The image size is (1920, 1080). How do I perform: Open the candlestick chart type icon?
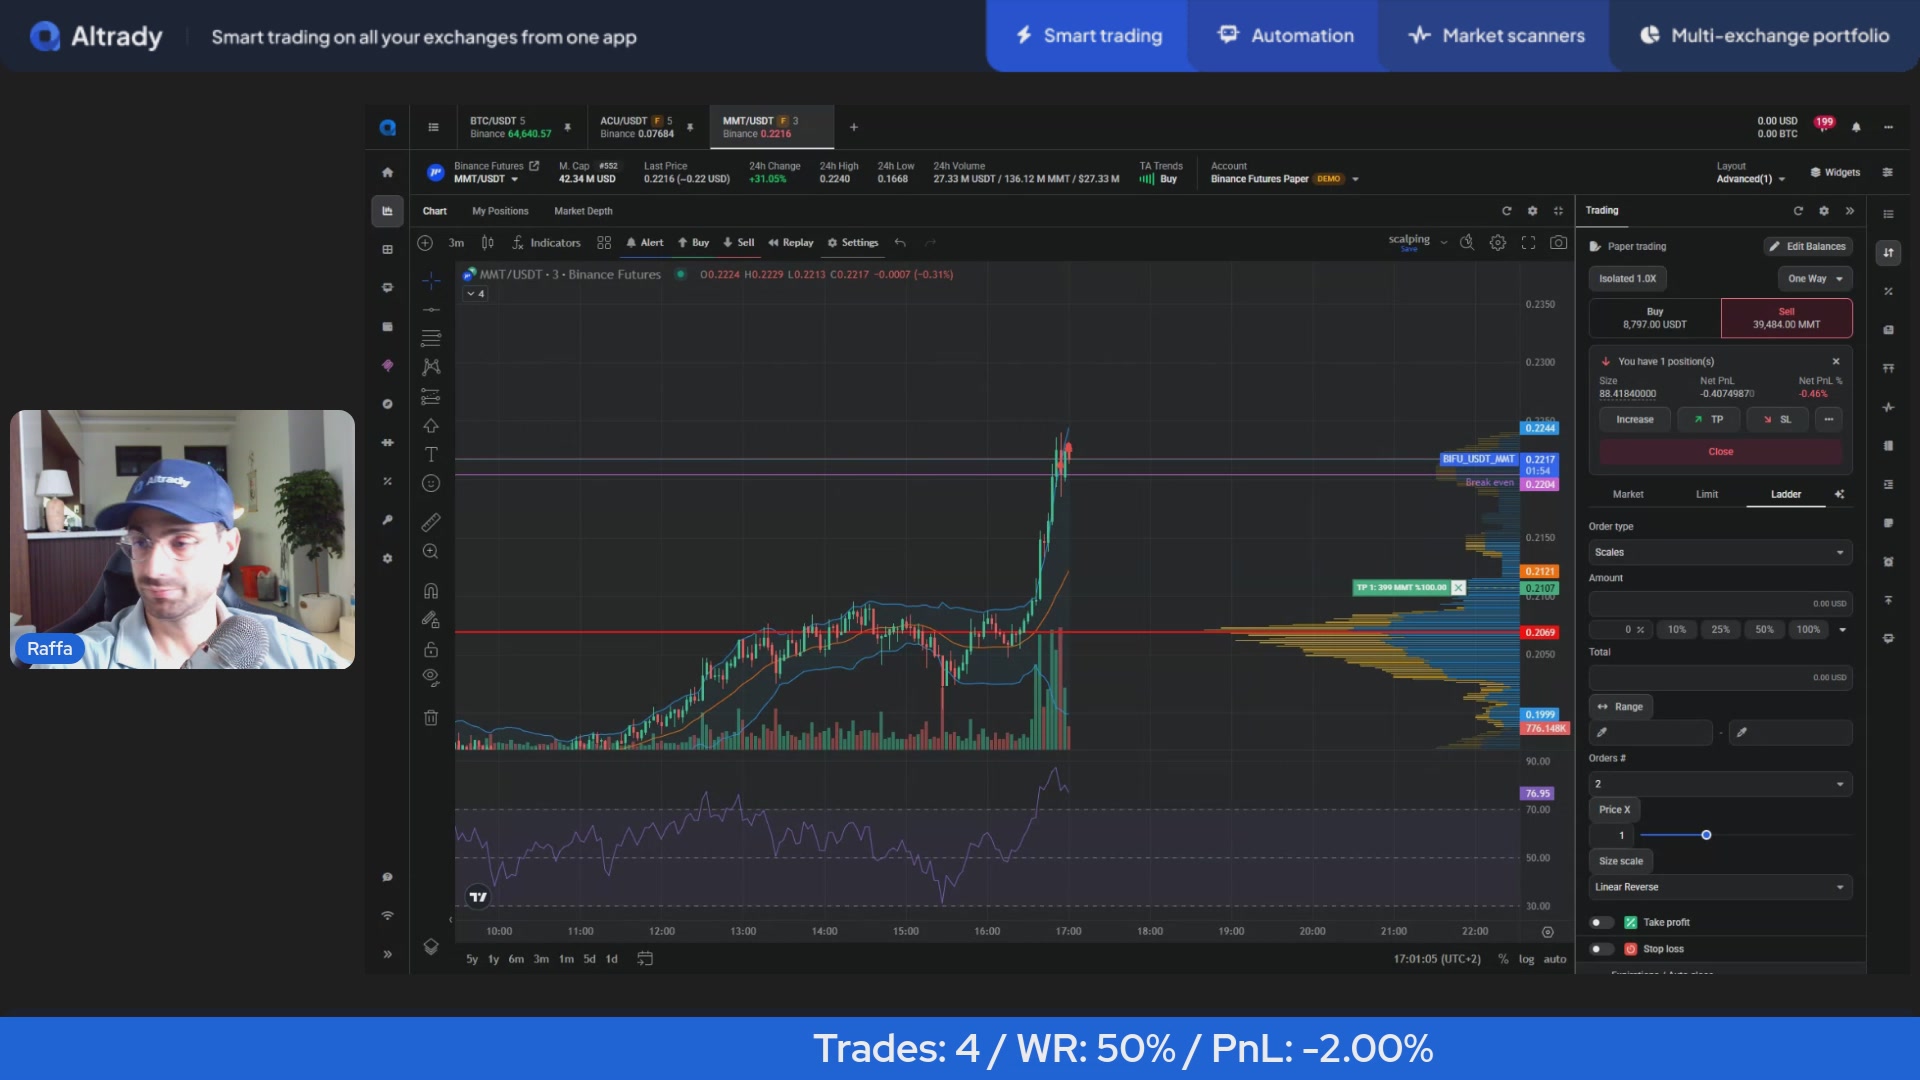coord(487,242)
